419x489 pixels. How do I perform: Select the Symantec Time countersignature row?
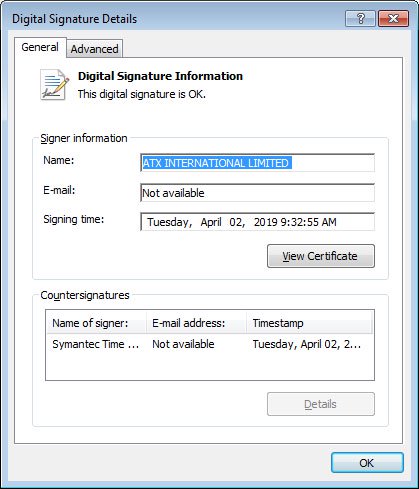pos(210,344)
